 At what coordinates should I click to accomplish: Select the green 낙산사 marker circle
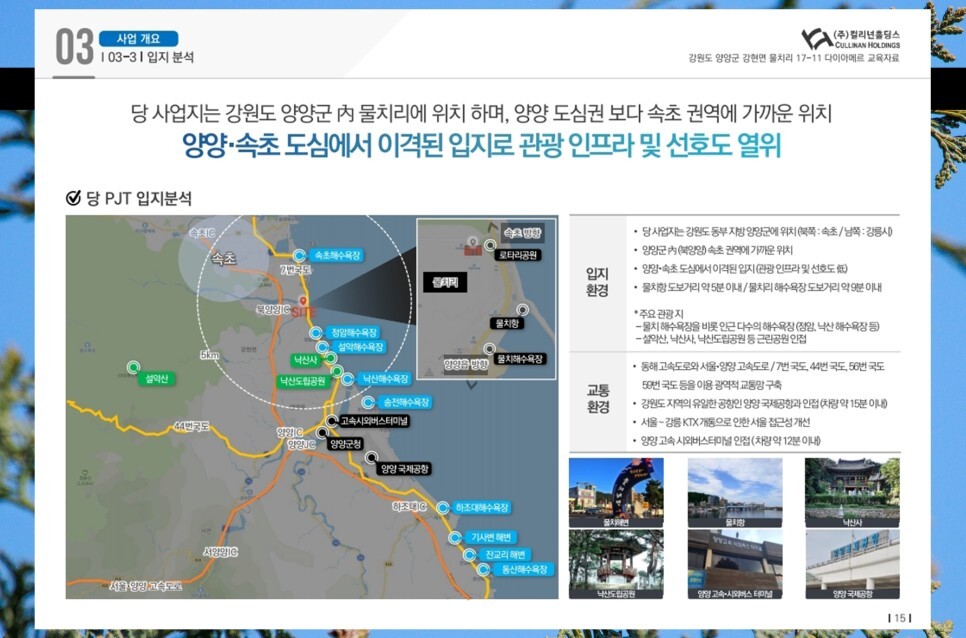(x=331, y=358)
